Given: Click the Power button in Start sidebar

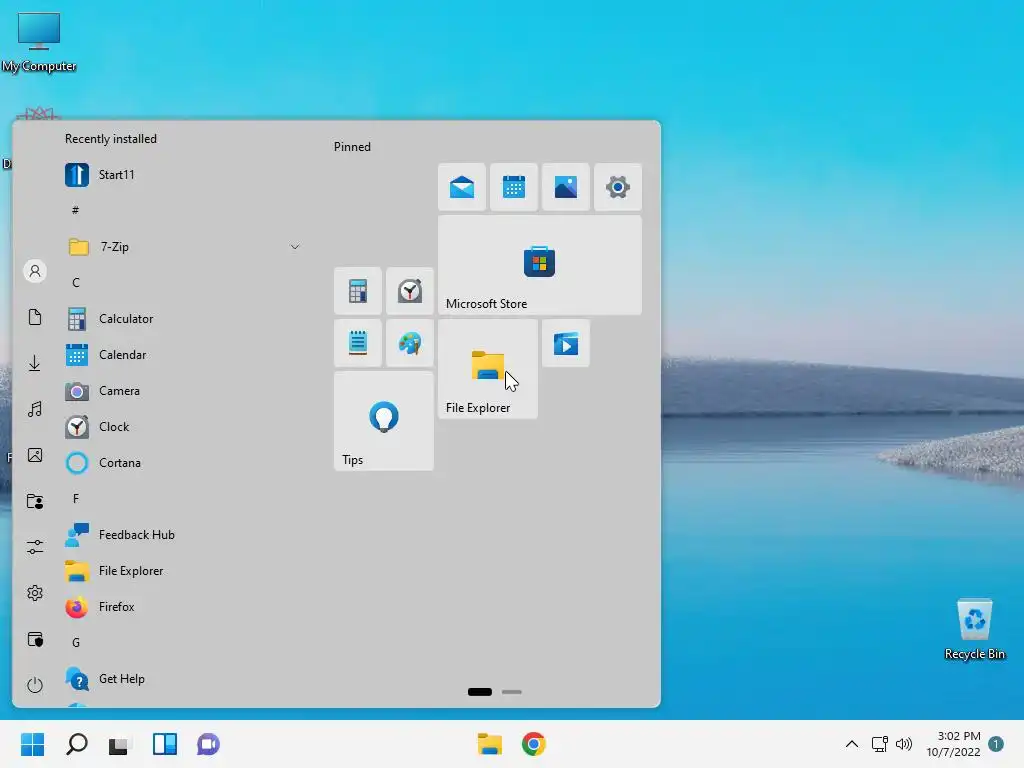Looking at the screenshot, I should click(x=35, y=685).
